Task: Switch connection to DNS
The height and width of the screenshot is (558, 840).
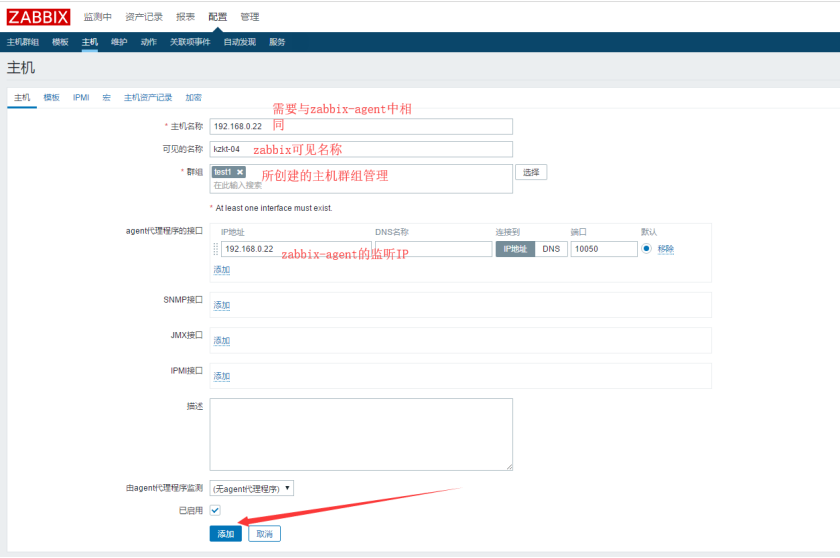Action: tap(551, 249)
